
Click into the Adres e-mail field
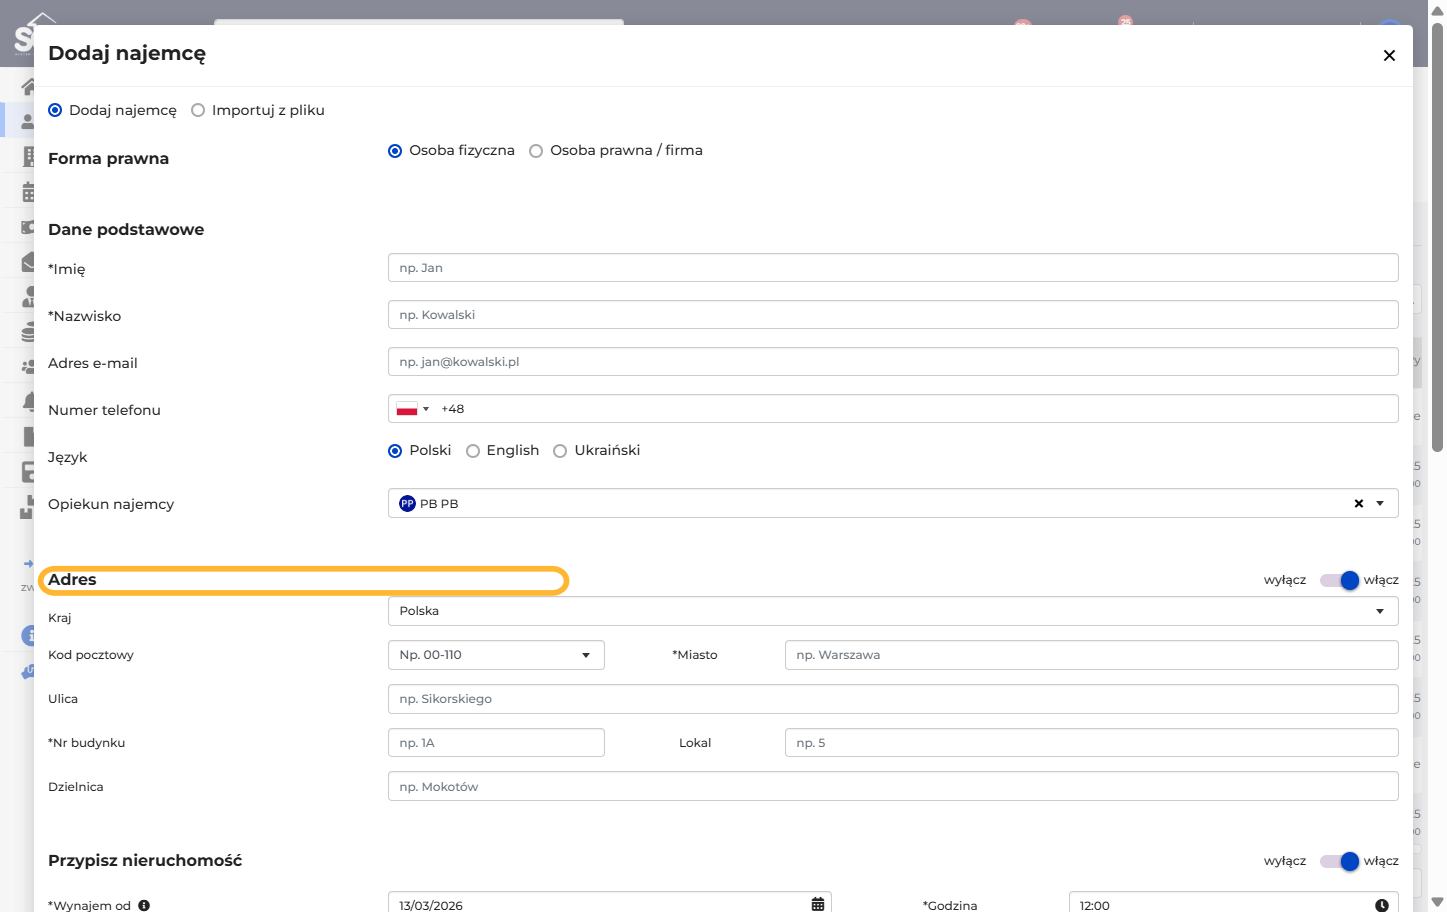coord(893,361)
